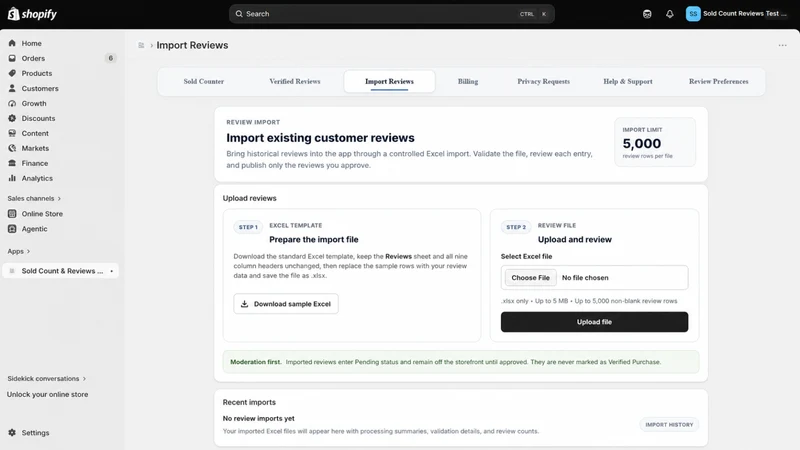Open the Sold Count Reviews Test store menu
Viewport: 800px width, 450px height.
coord(737,14)
